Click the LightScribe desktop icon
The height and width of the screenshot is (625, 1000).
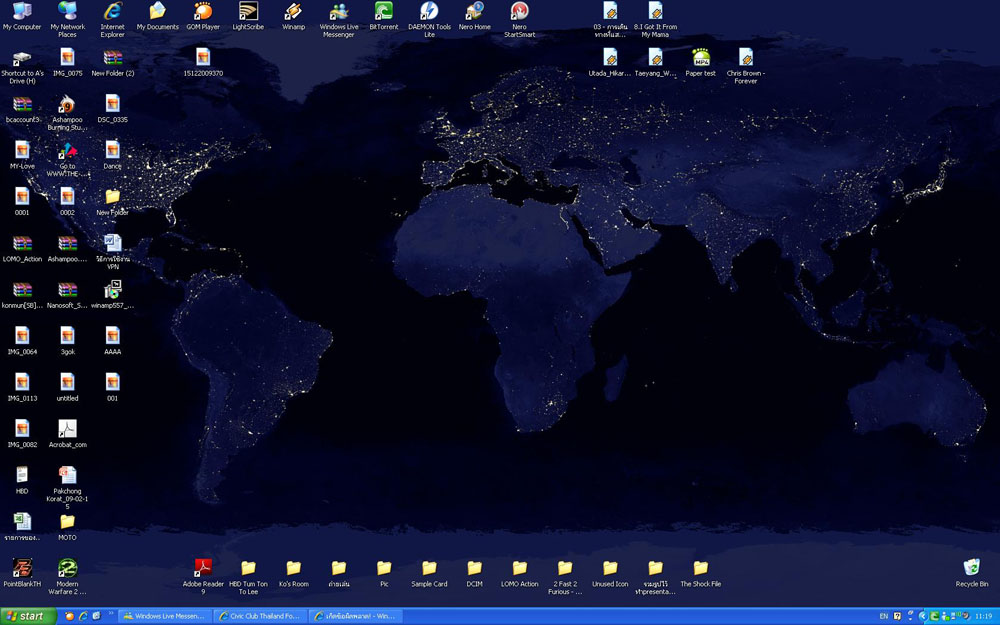248,12
